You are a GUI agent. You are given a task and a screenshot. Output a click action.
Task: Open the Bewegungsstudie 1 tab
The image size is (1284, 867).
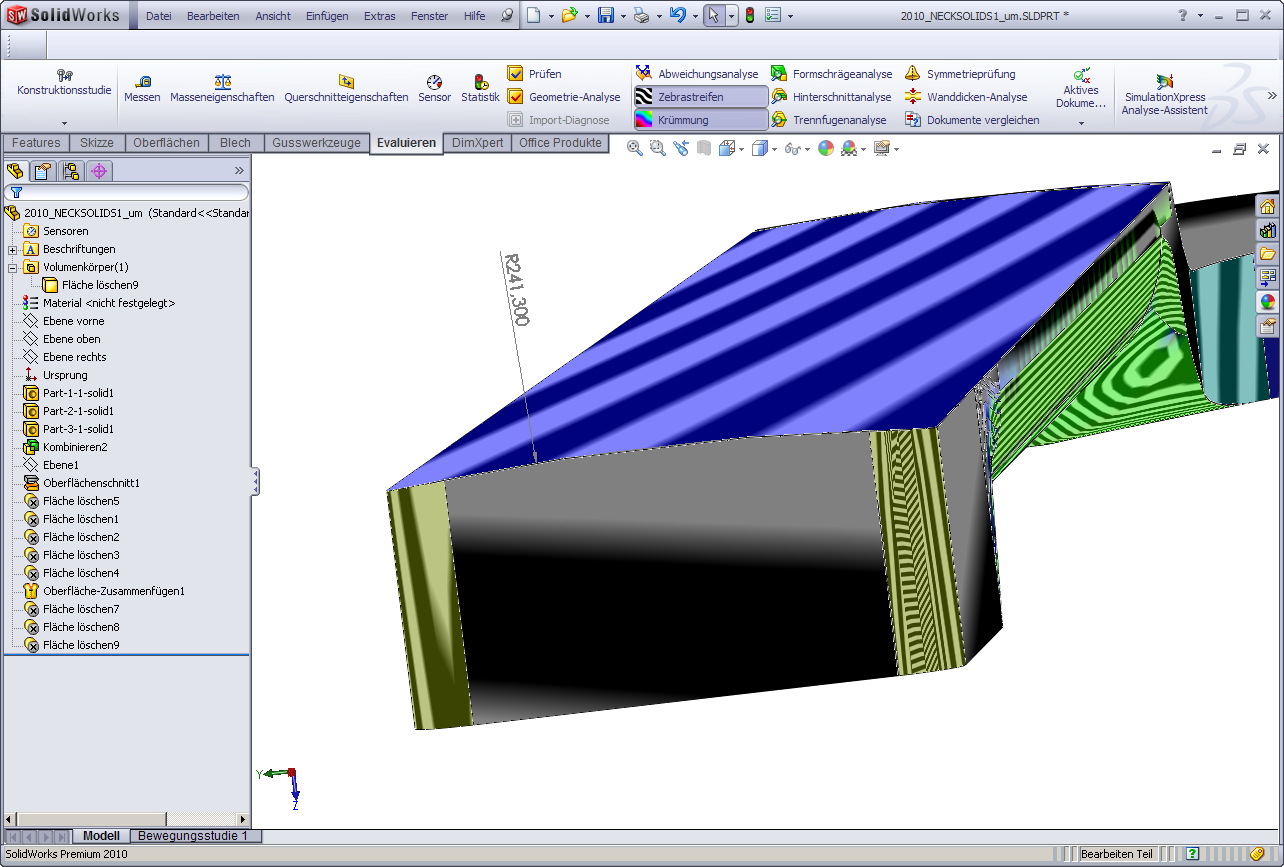click(192, 836)
